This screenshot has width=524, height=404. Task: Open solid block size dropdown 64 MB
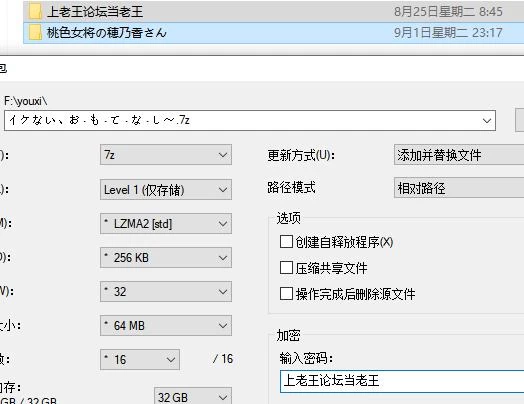pyautogui.click(x=166, y=325)
